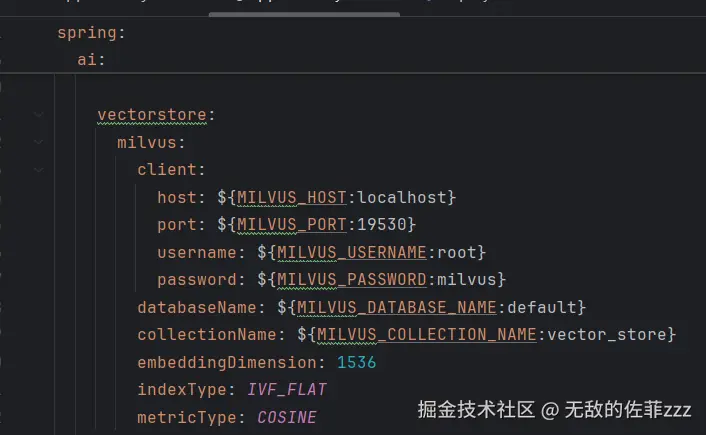Click the 'milvus' default password value
The height and width of the screenshot is (435, 706).
click(x=466, y=280)
